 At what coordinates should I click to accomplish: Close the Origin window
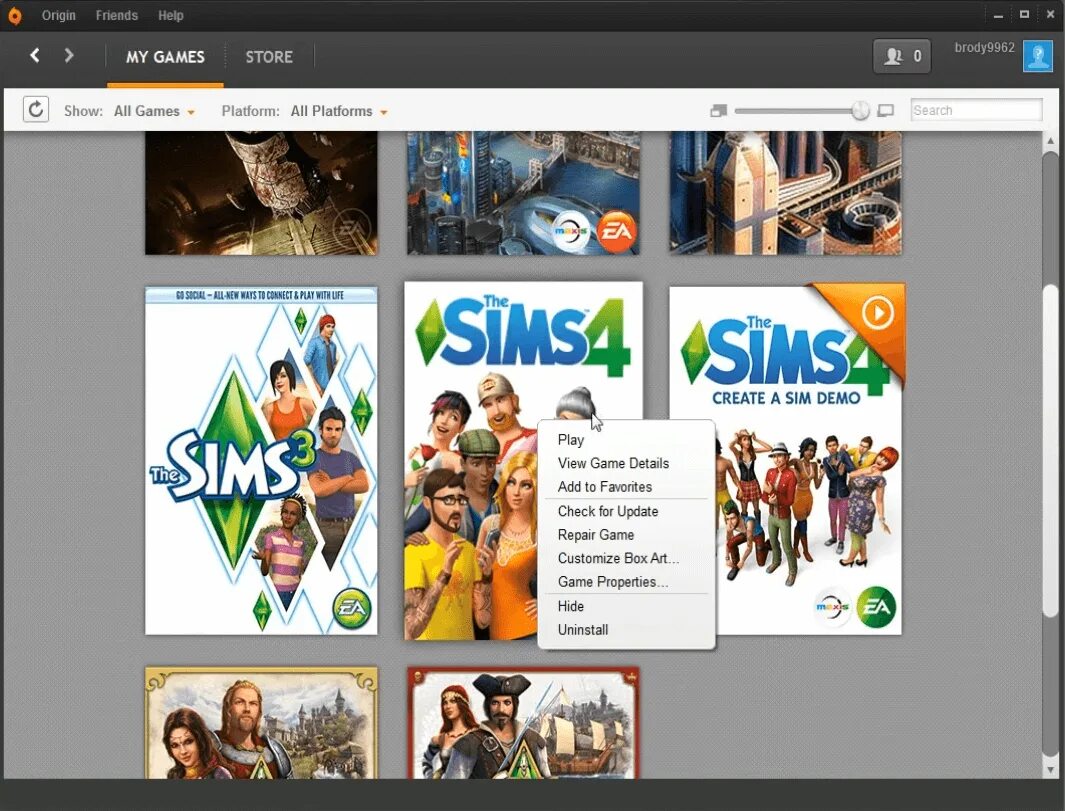(x=1050, y=14)
